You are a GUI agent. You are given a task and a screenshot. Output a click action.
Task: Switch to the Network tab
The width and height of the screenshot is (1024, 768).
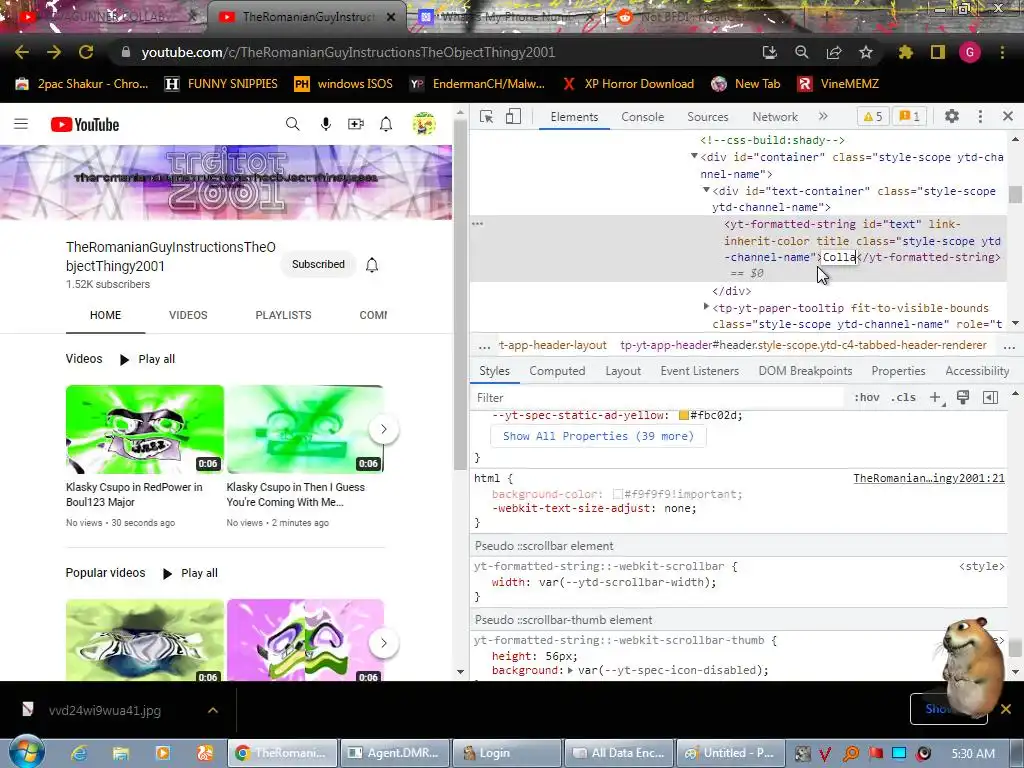click(x=775, y=117)
